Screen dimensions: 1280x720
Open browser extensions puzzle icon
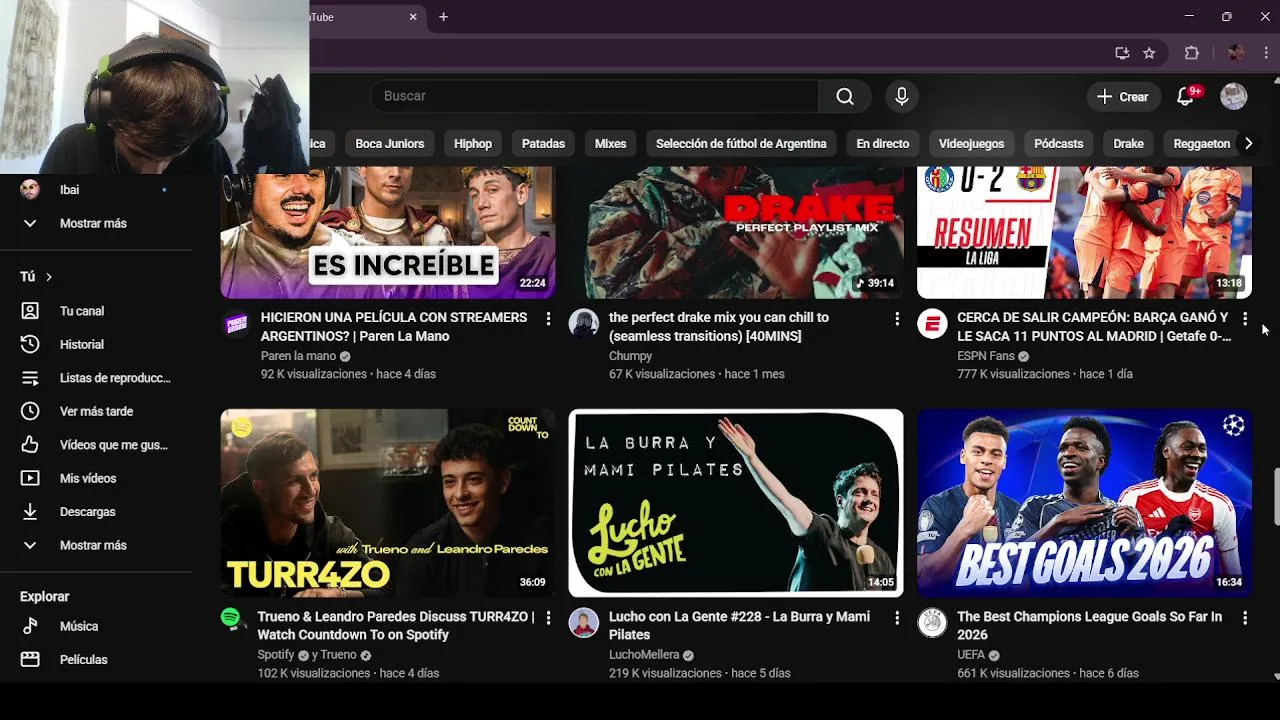pyautogui.click(x=1191, y=53)
